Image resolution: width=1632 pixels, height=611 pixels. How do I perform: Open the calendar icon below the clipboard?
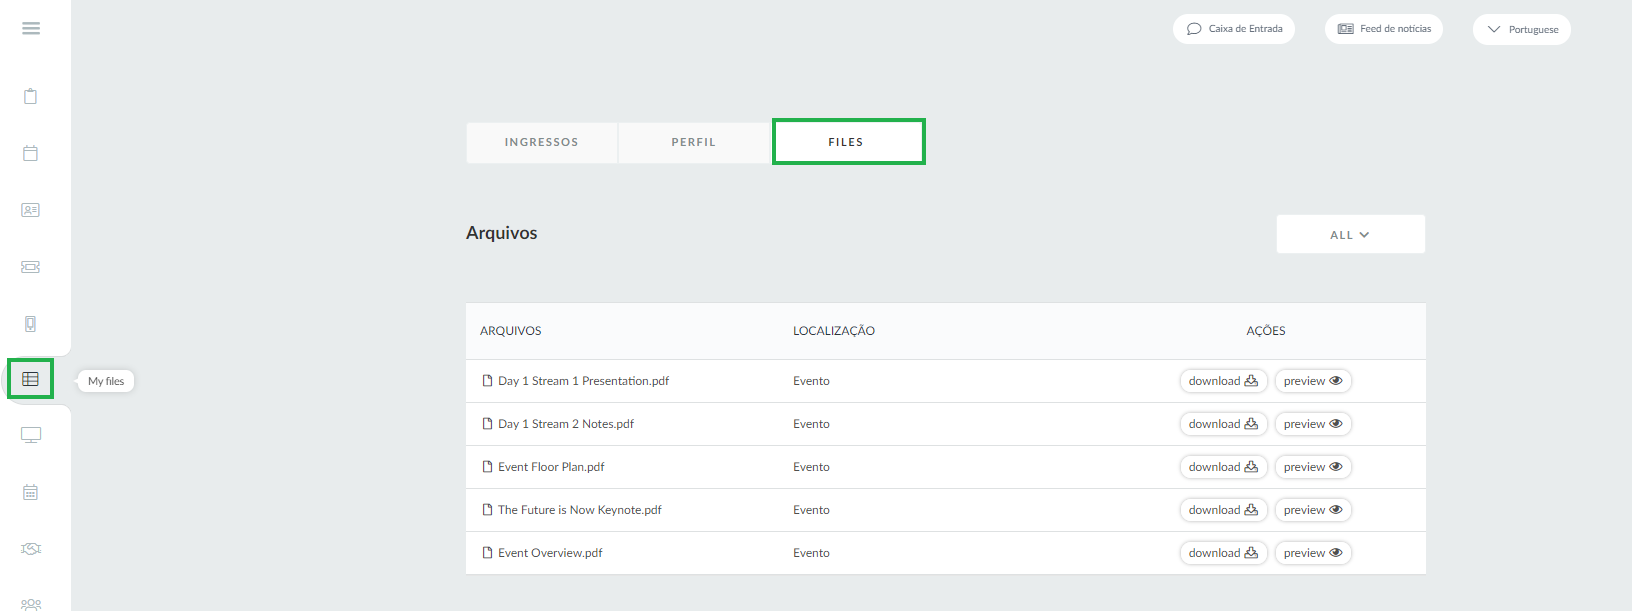point(31,153)
